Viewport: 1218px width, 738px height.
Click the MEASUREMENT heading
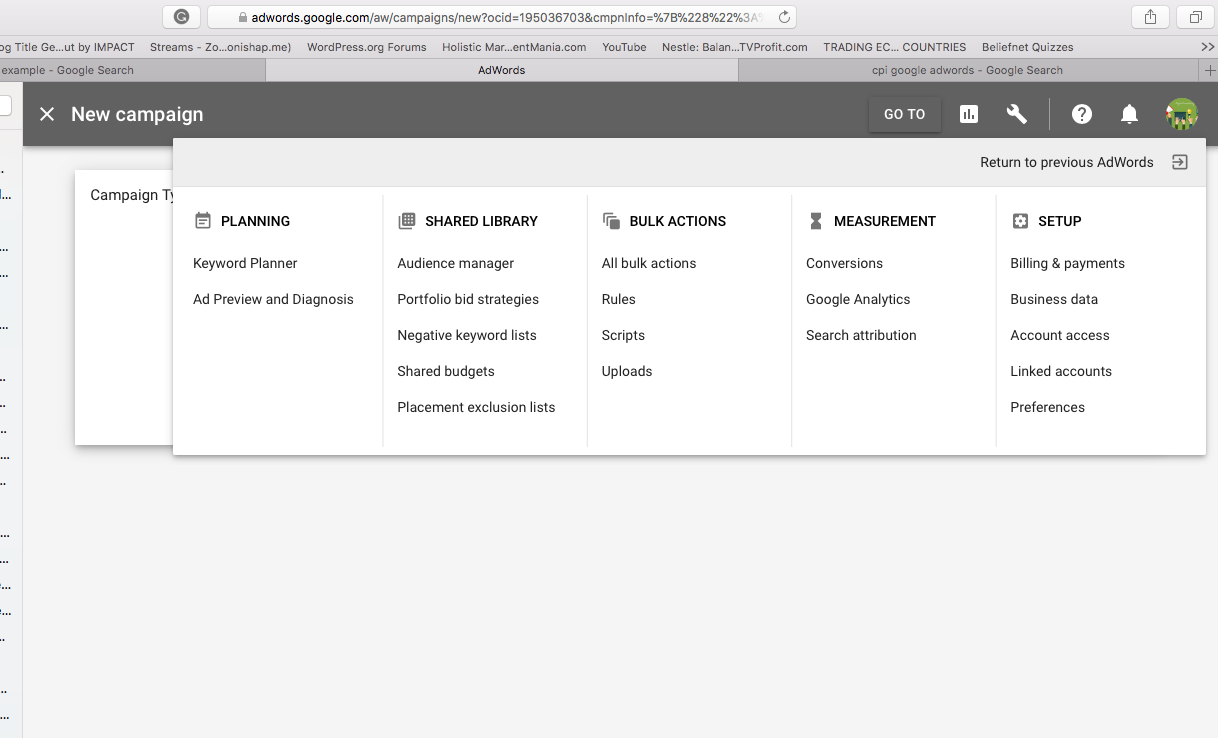tap(885, 221)
